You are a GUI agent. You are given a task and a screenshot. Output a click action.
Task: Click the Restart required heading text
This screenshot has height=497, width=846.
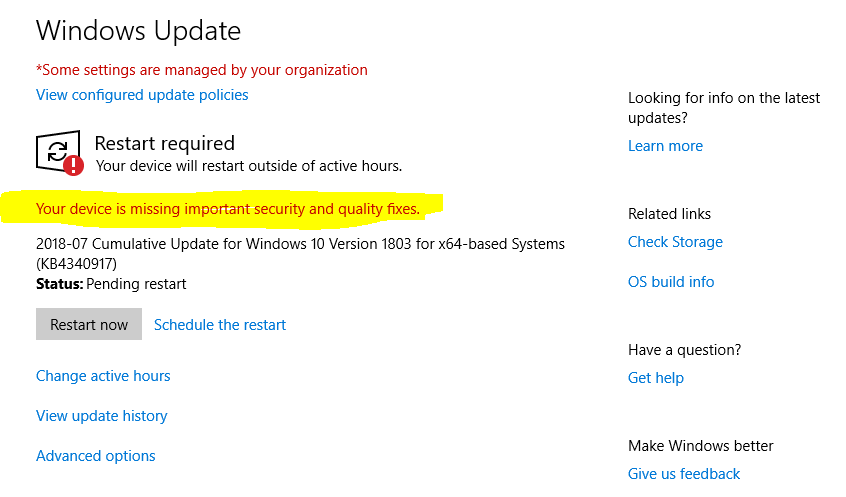coord(165,143)
